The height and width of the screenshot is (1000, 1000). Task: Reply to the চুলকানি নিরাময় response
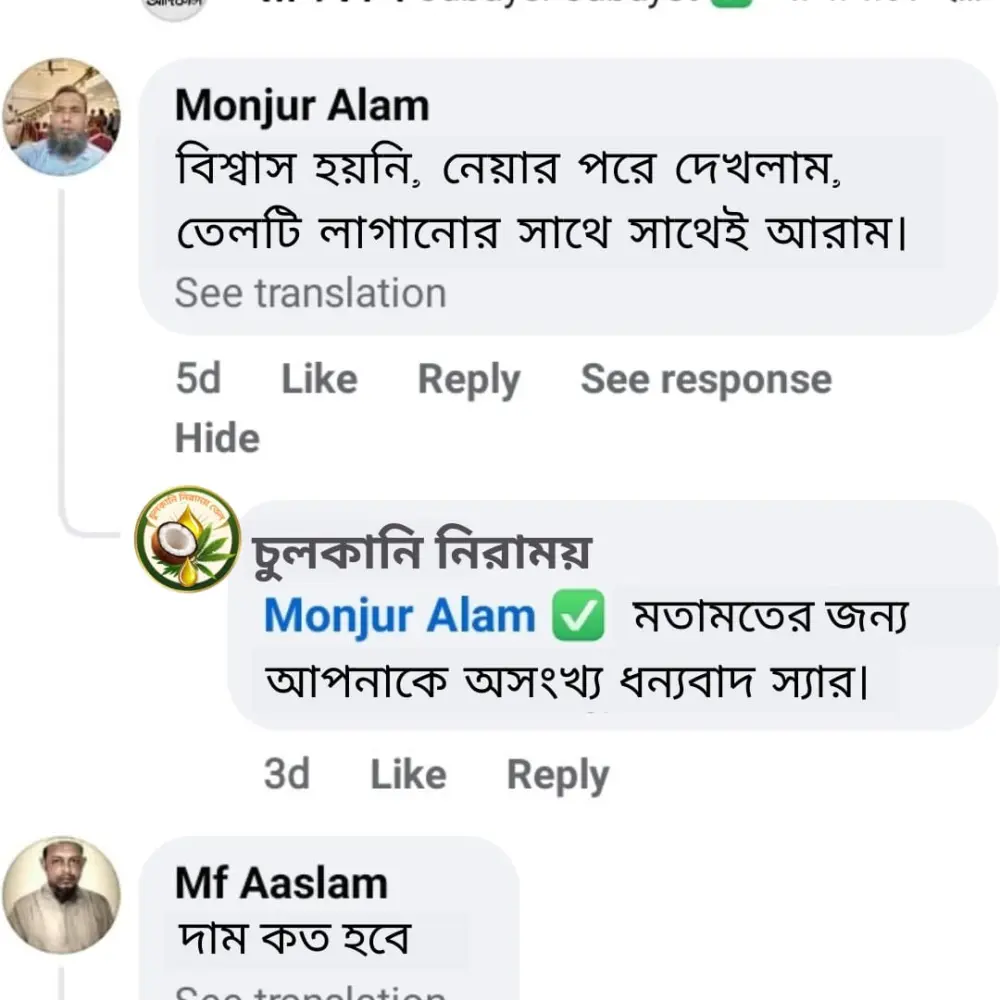tap(557, 775)
